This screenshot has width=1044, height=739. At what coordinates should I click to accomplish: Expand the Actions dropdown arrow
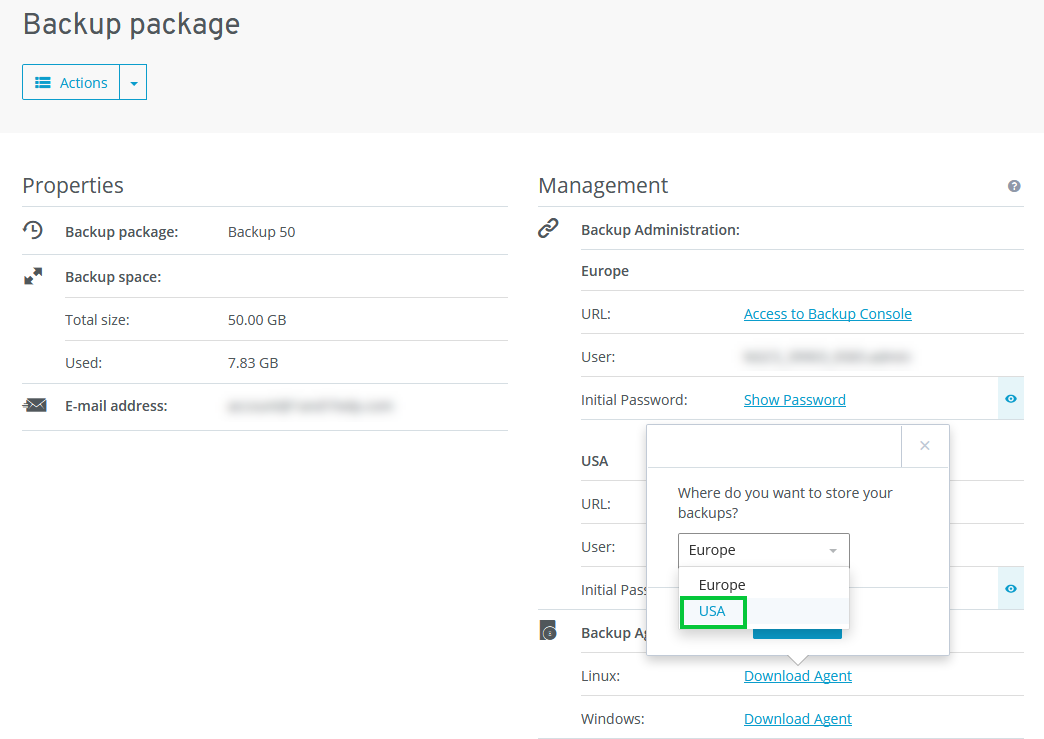point(134,83)
